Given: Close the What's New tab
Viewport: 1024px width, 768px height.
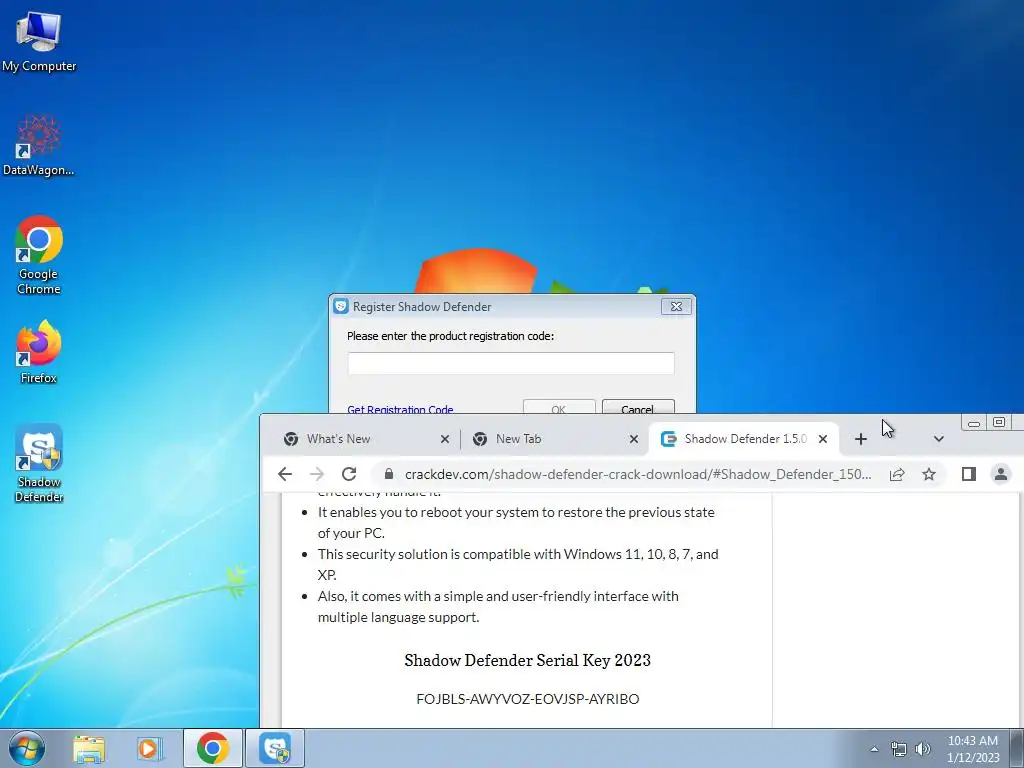Looking at the screenshot, I should [445, 439].
